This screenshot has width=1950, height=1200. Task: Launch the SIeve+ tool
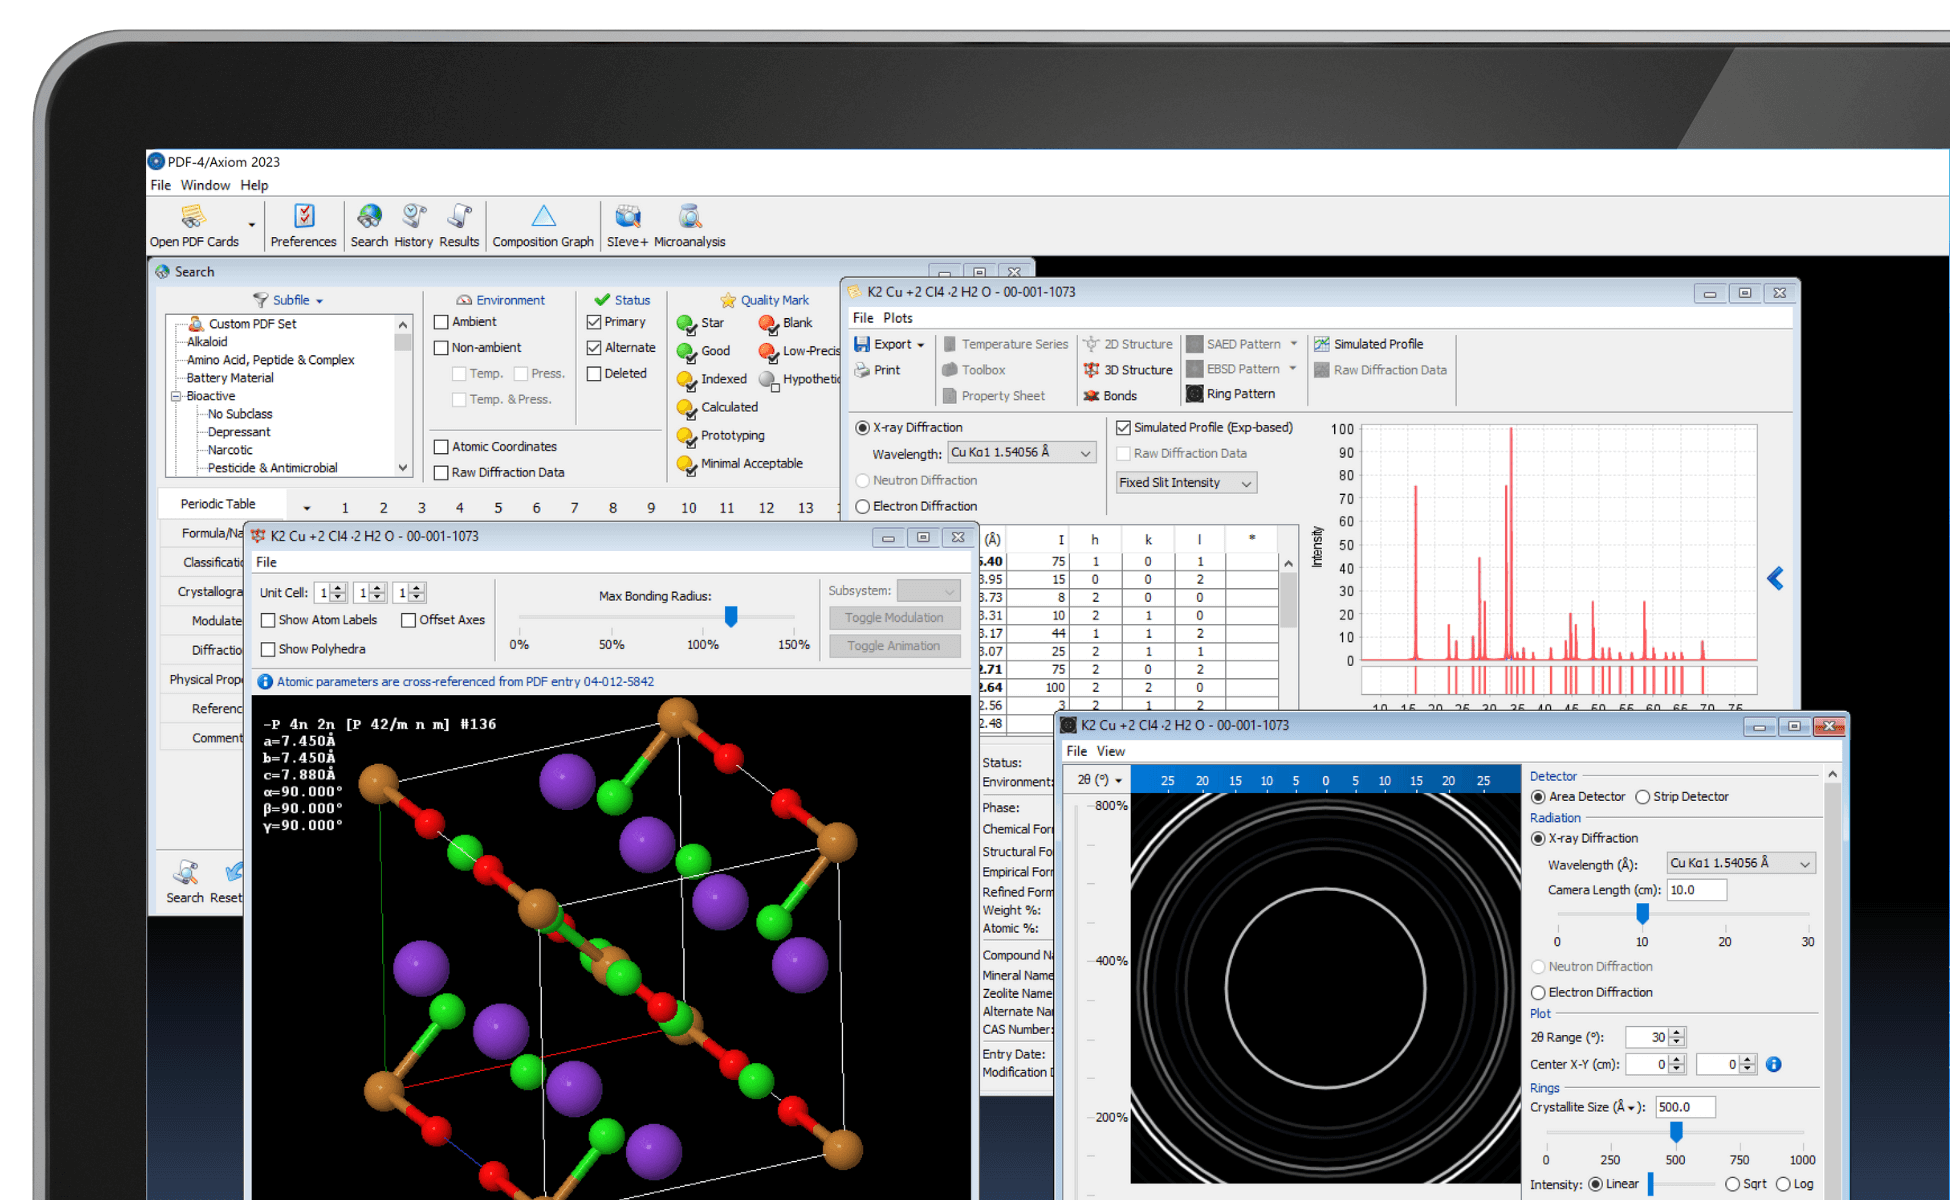click(x=627, y=217)
